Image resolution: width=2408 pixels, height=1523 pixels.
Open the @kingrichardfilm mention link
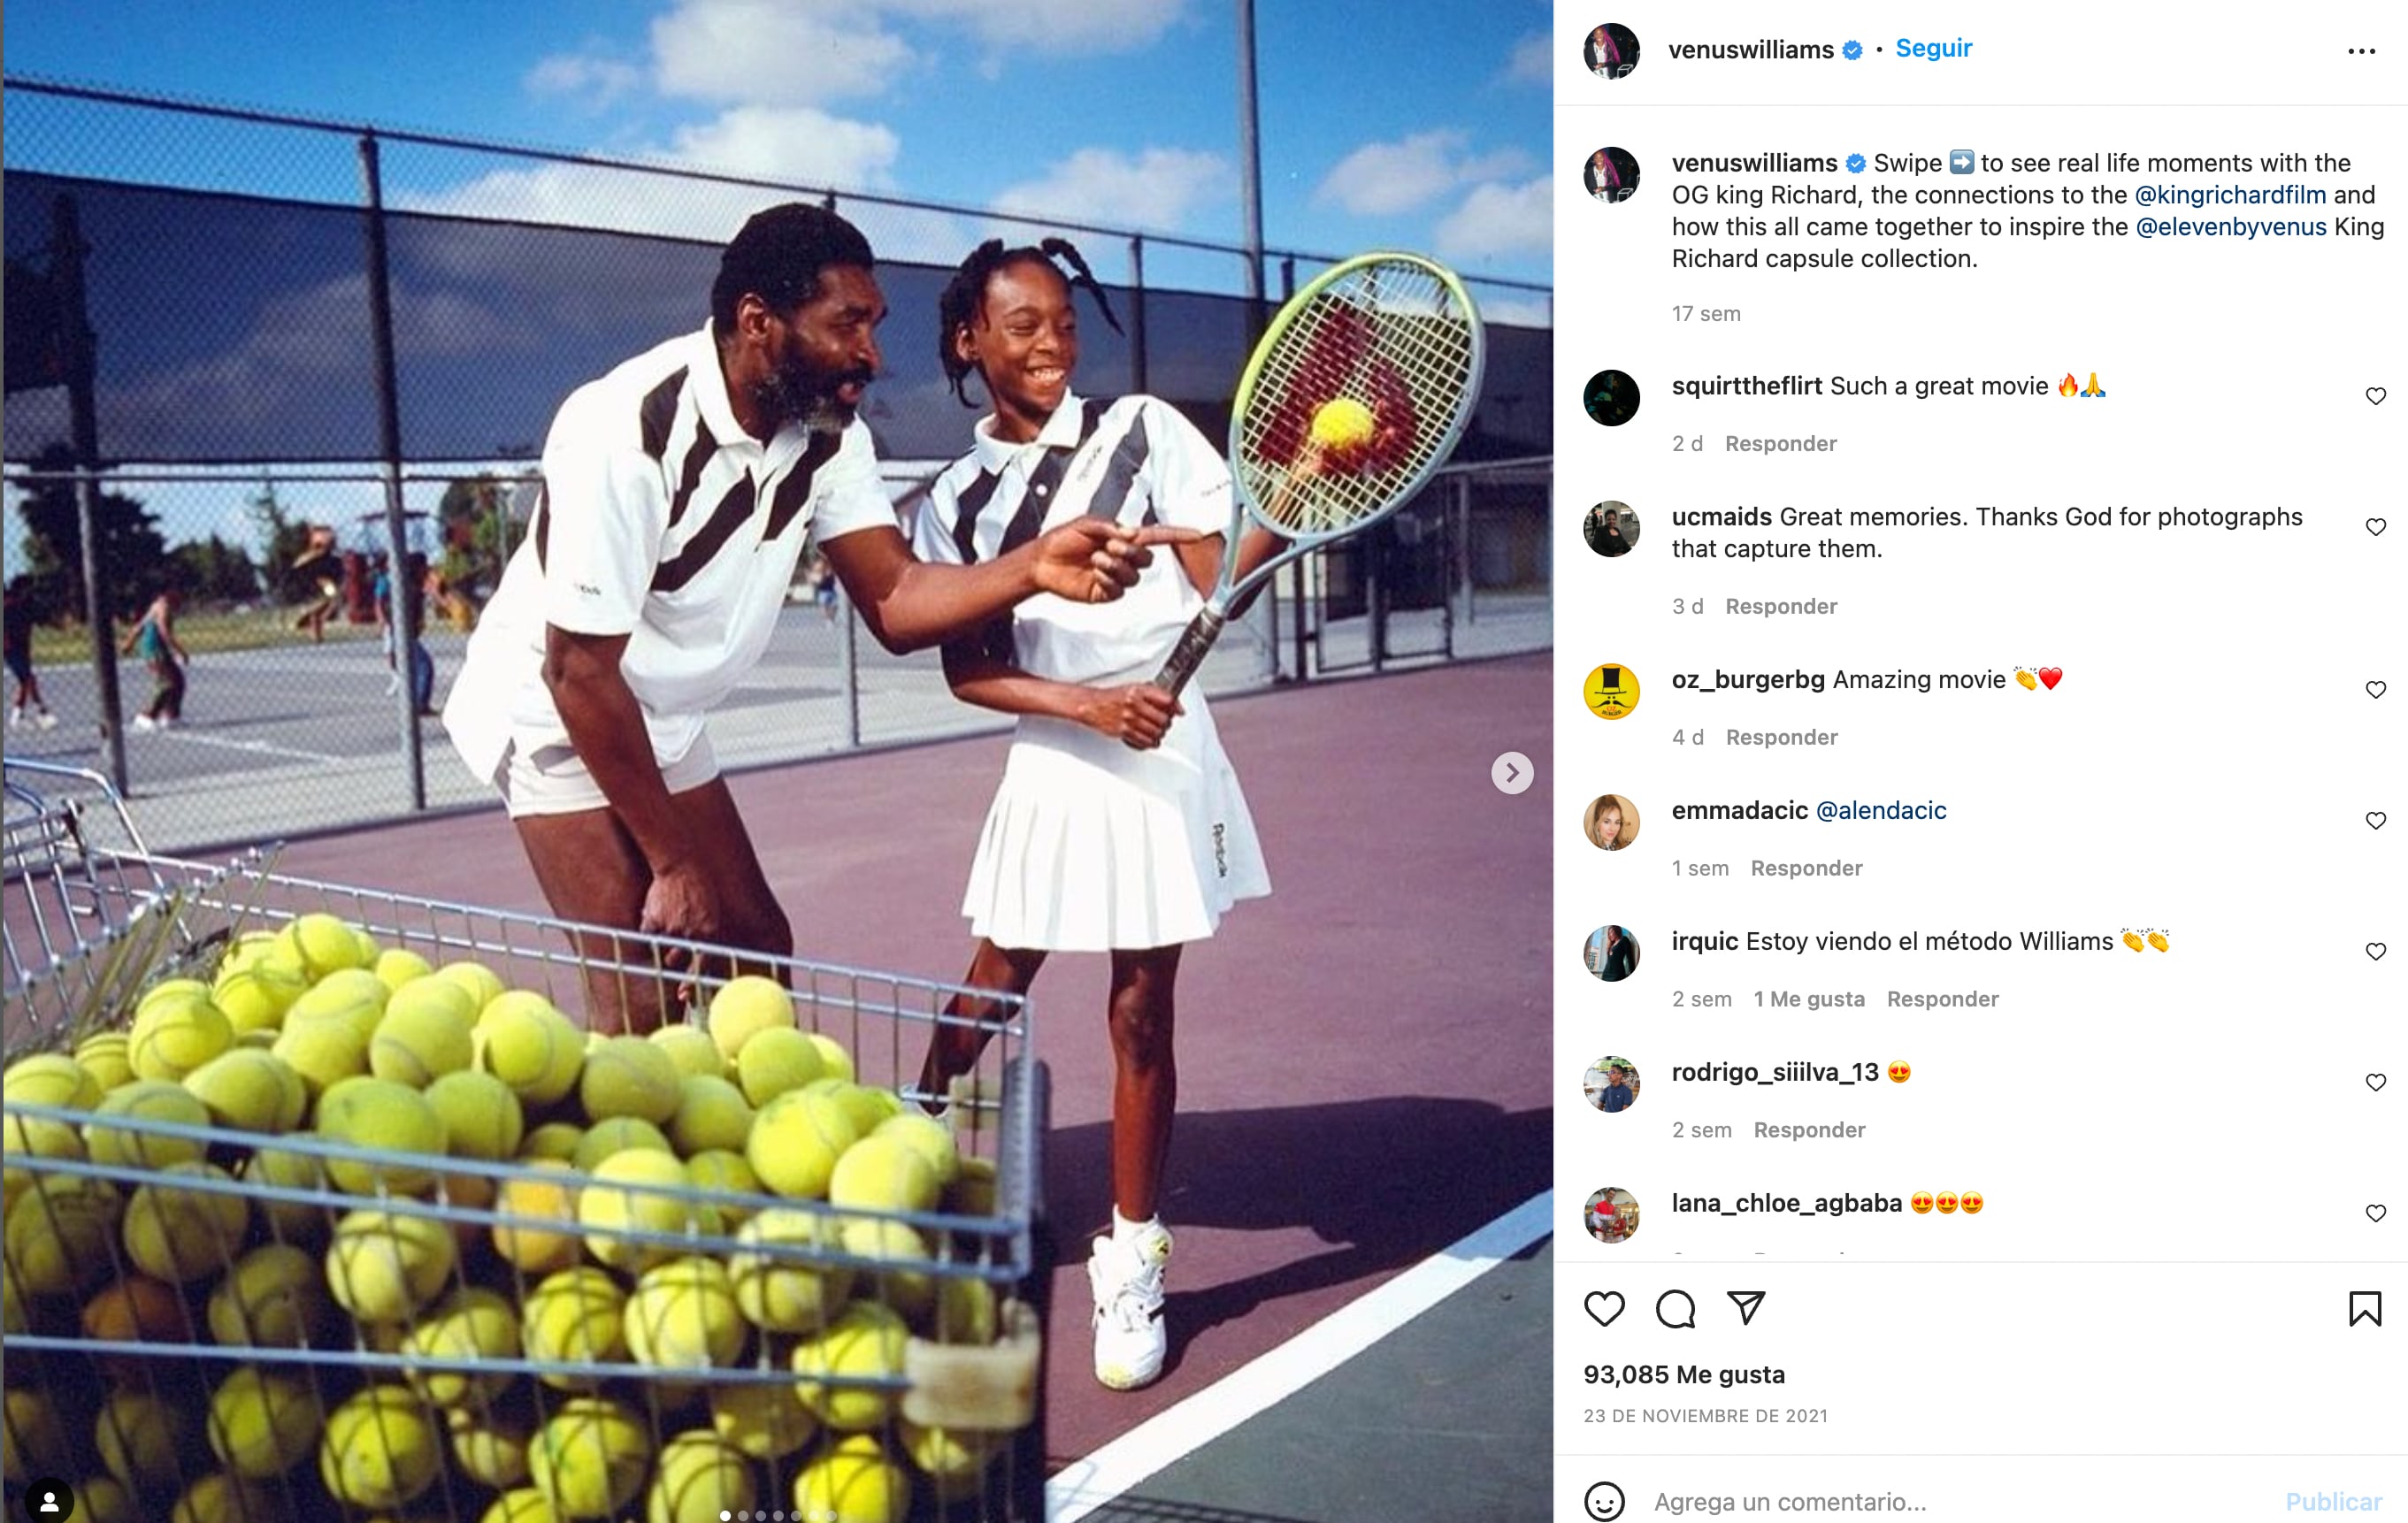(x=2230, y=195)
